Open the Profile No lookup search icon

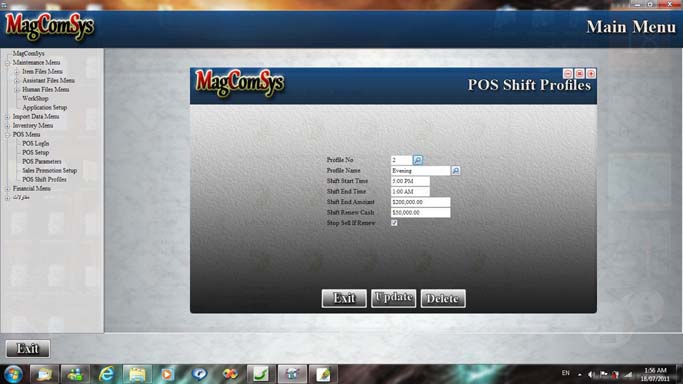click(x=417, y=160)
